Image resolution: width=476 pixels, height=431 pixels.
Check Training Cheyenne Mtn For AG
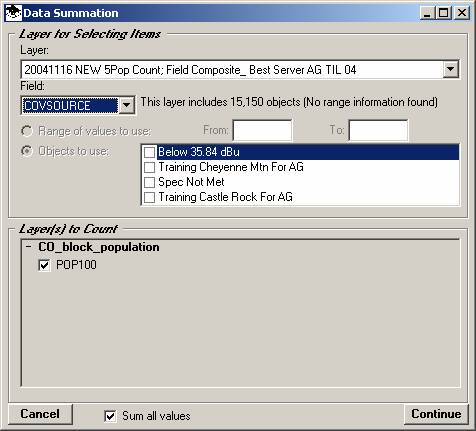pyautogui.click(x=149, y=167)
